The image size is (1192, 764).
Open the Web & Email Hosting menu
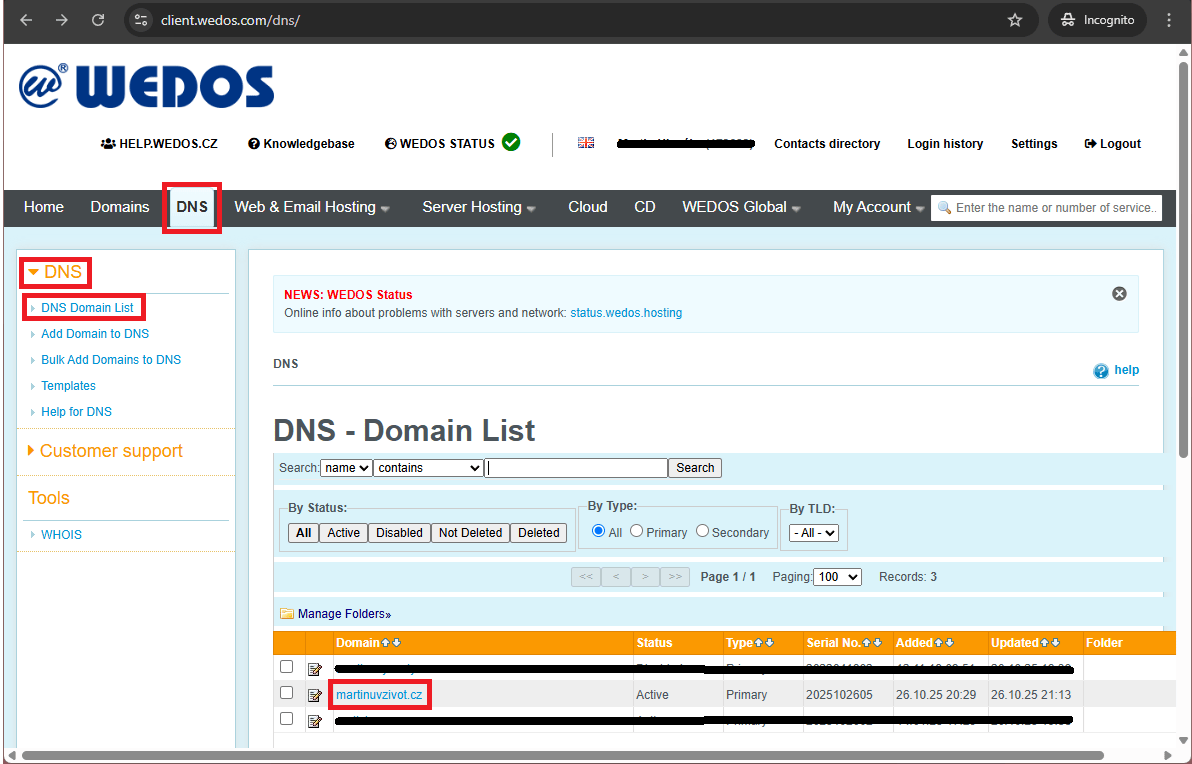305,207
